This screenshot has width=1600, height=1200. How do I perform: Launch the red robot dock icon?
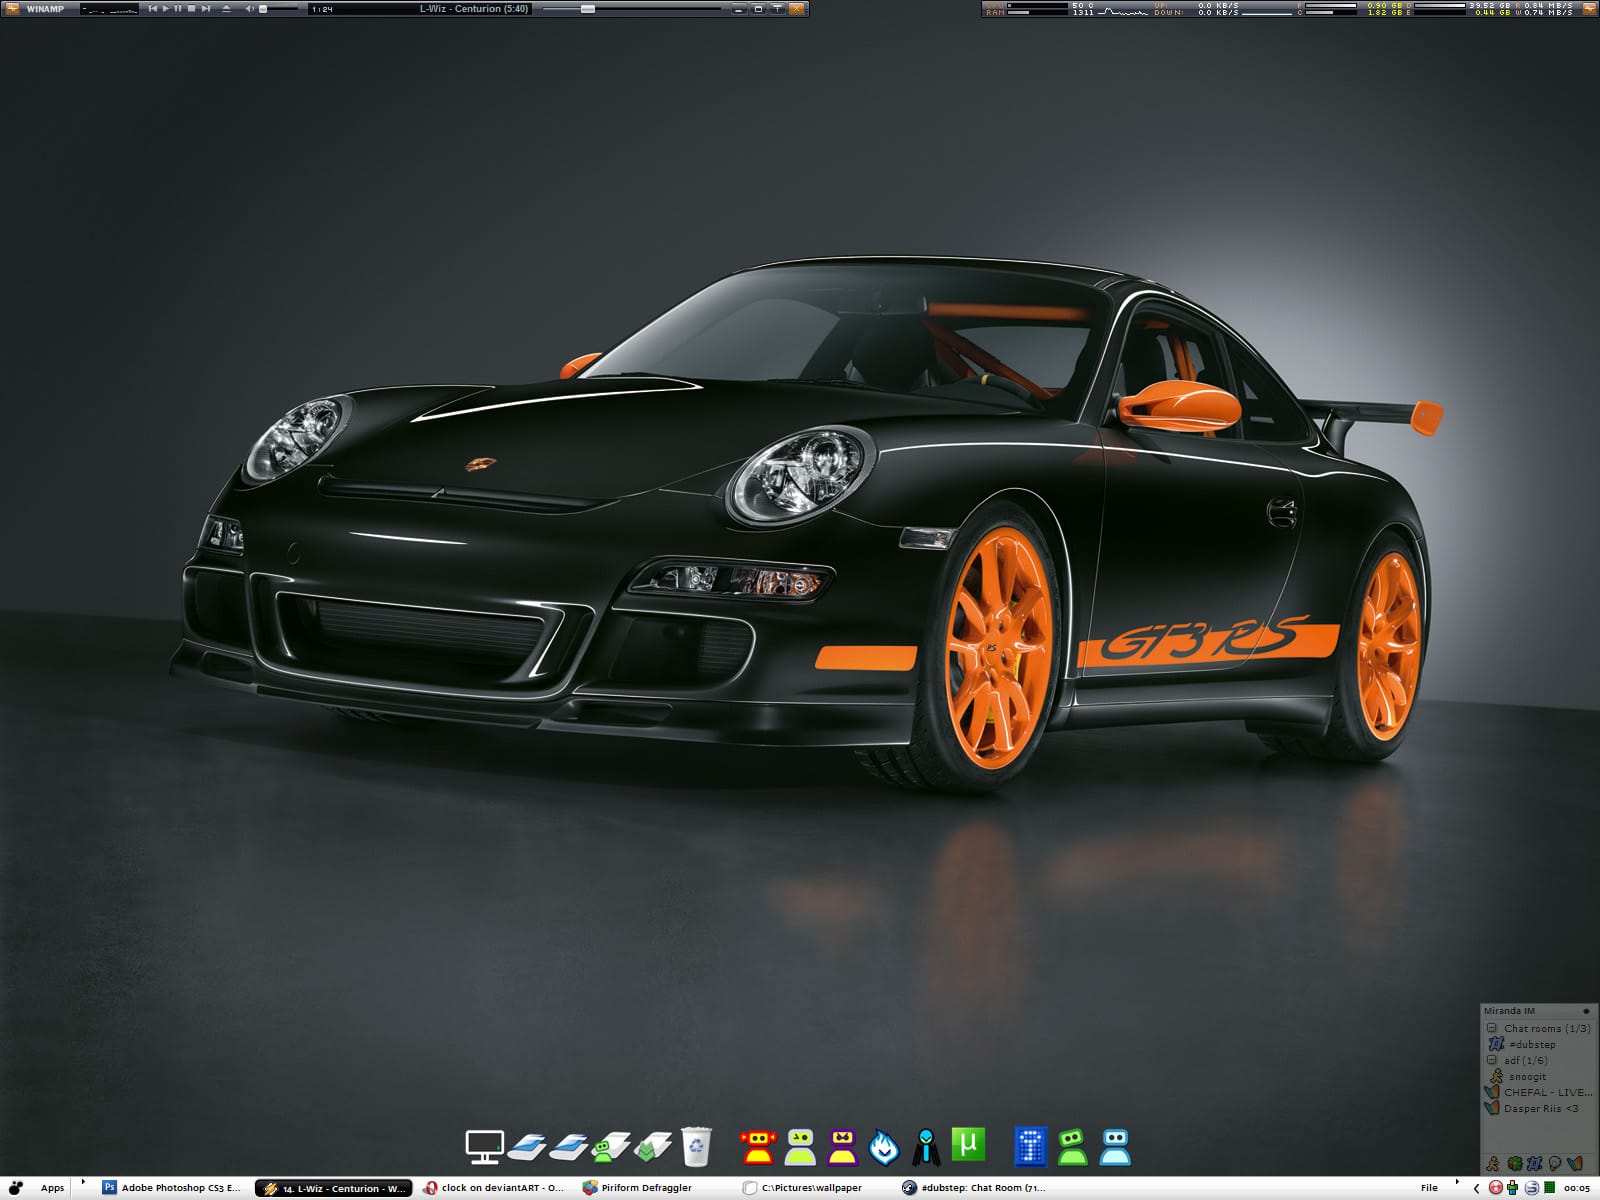758,1147
